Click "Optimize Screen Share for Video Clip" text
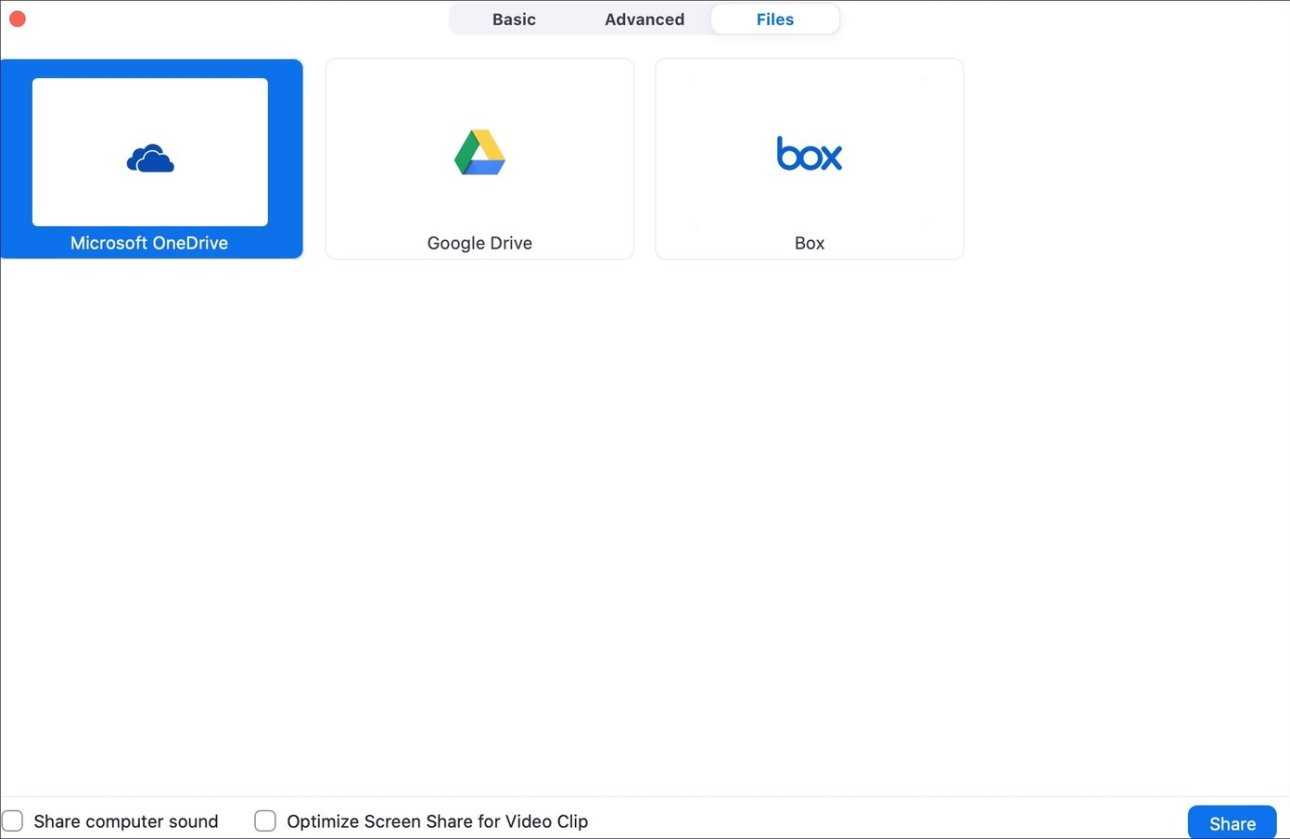This screenshot has width=1290, height=839. pos(437,822)
